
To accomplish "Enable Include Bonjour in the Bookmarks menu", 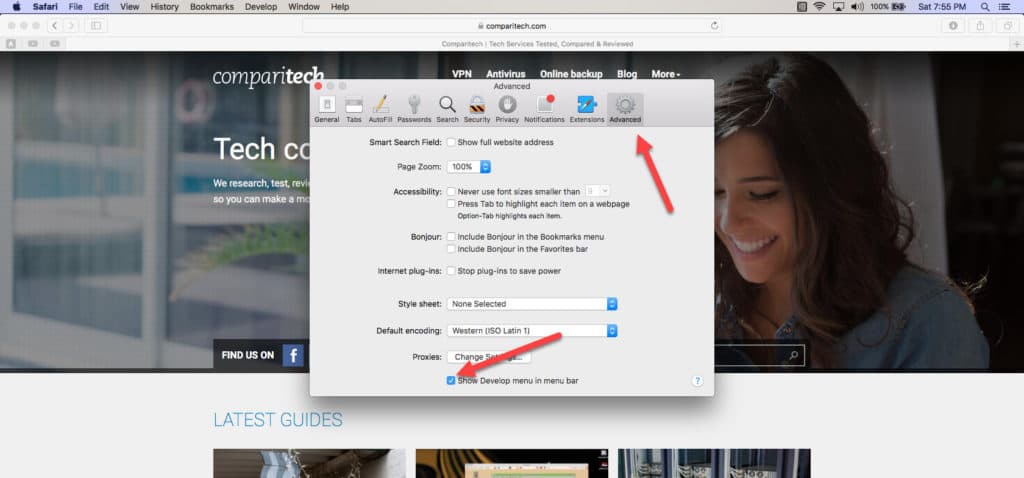I will 451,236.
